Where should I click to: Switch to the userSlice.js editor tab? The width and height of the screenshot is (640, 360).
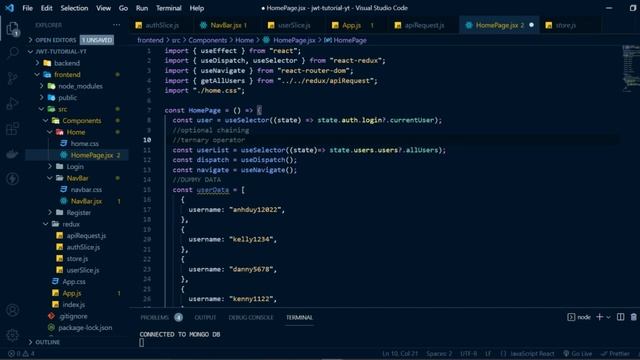[293, 25]
